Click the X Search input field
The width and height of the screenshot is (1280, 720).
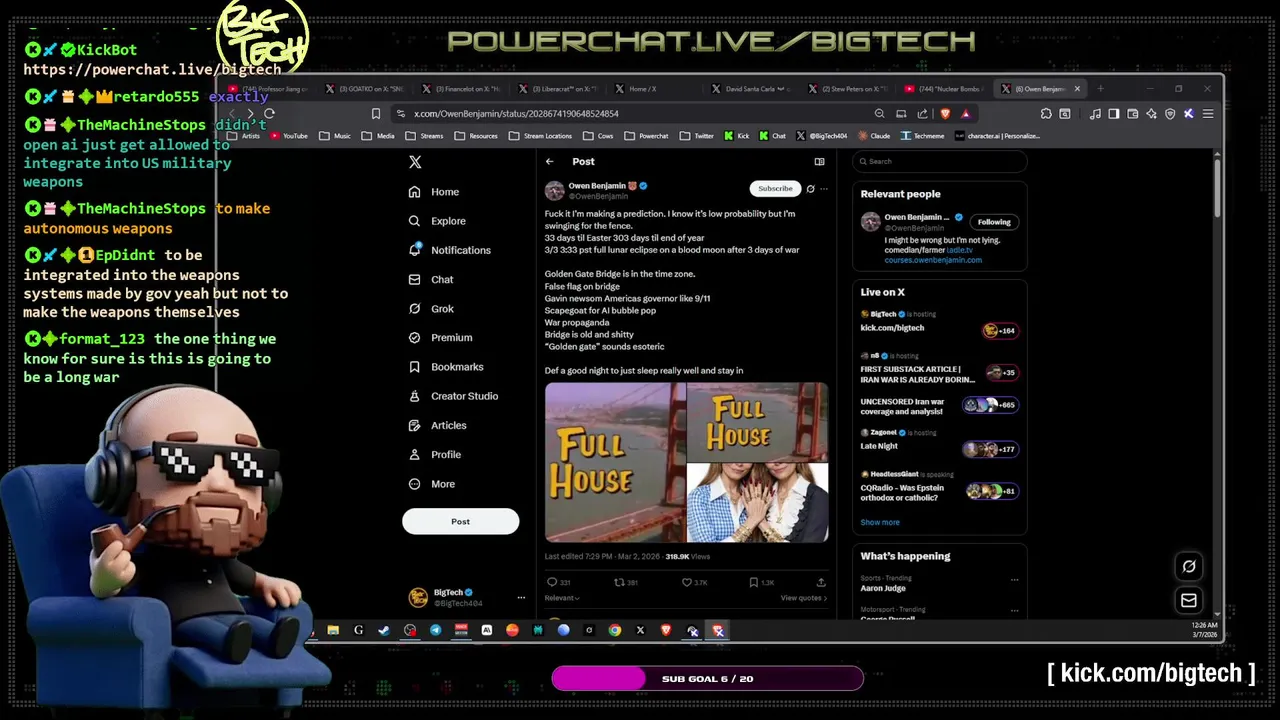pyautogui.click(x=940, y=161)
